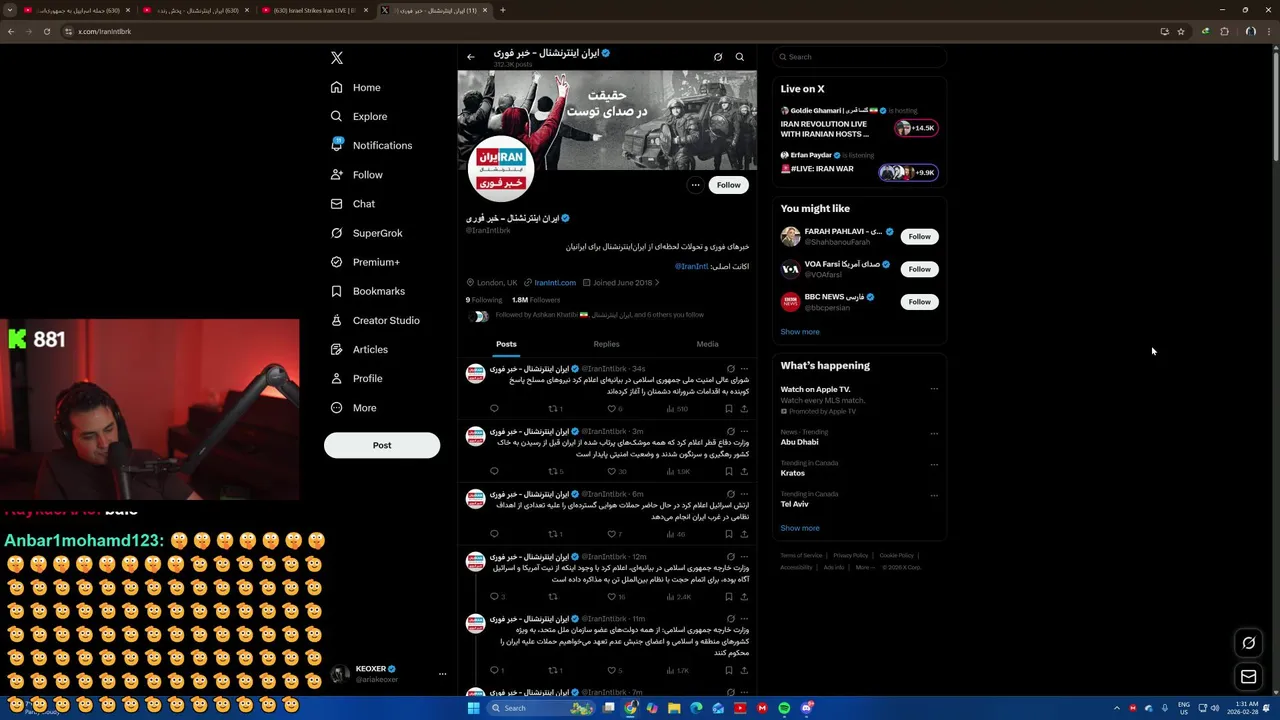Like the 6m-old post
Screen dimensions: 1280x720
point(612,534)
